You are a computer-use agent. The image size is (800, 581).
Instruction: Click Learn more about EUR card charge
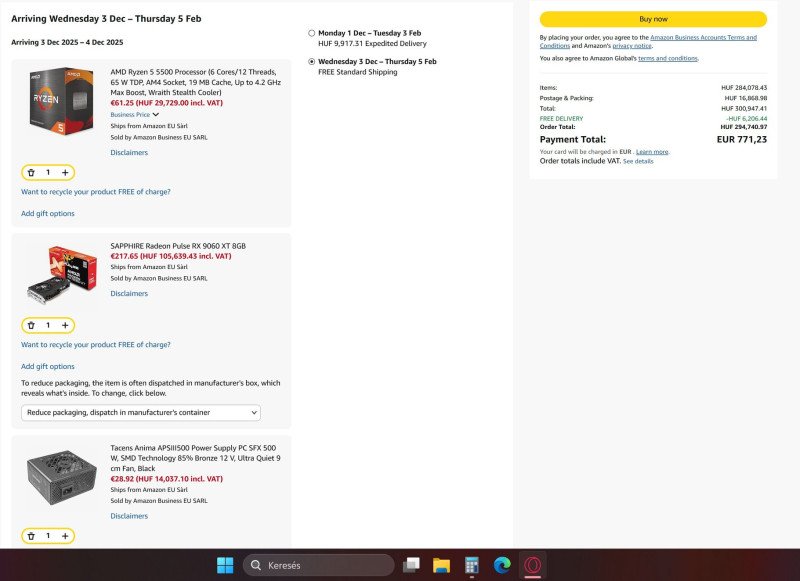pyautogui.click(x=652, y=151)
